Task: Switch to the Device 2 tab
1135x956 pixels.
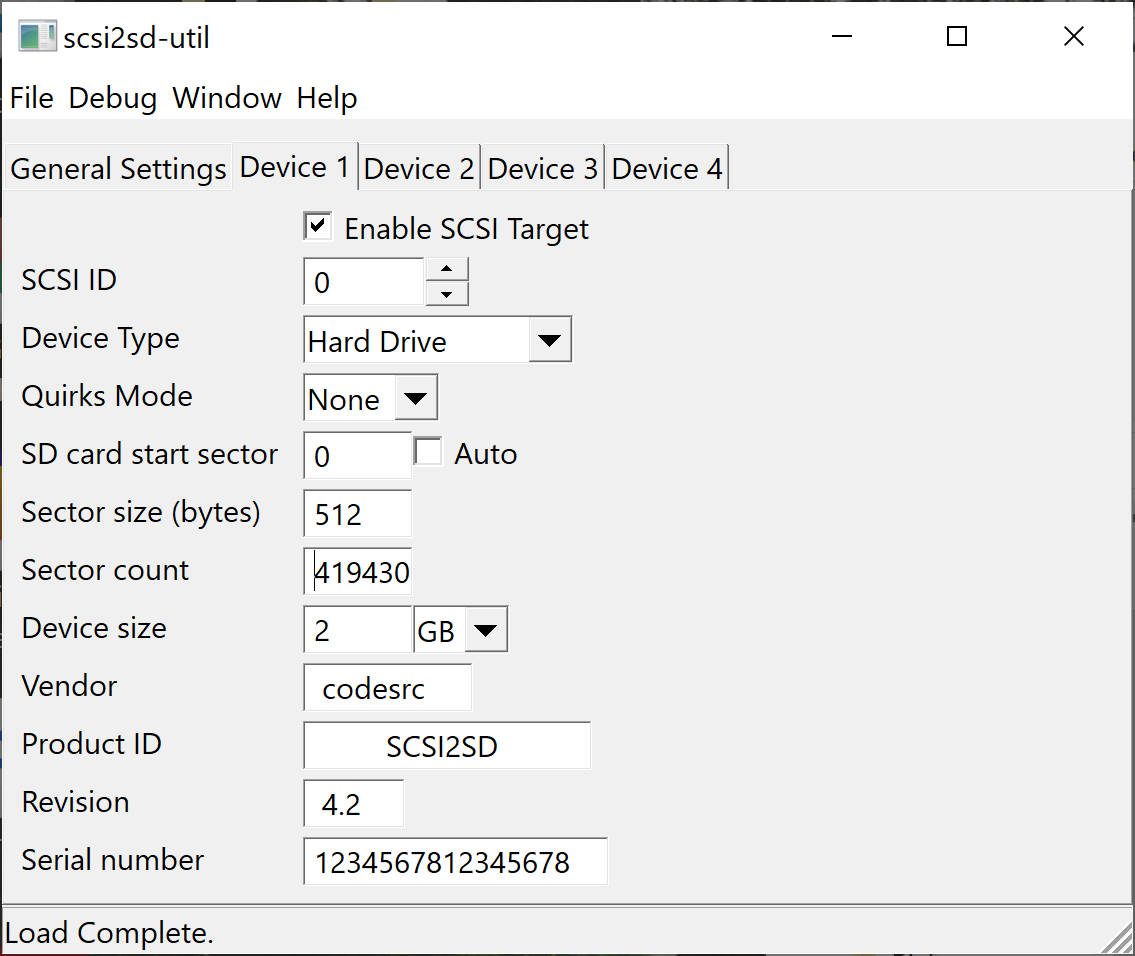Action: 419,169
